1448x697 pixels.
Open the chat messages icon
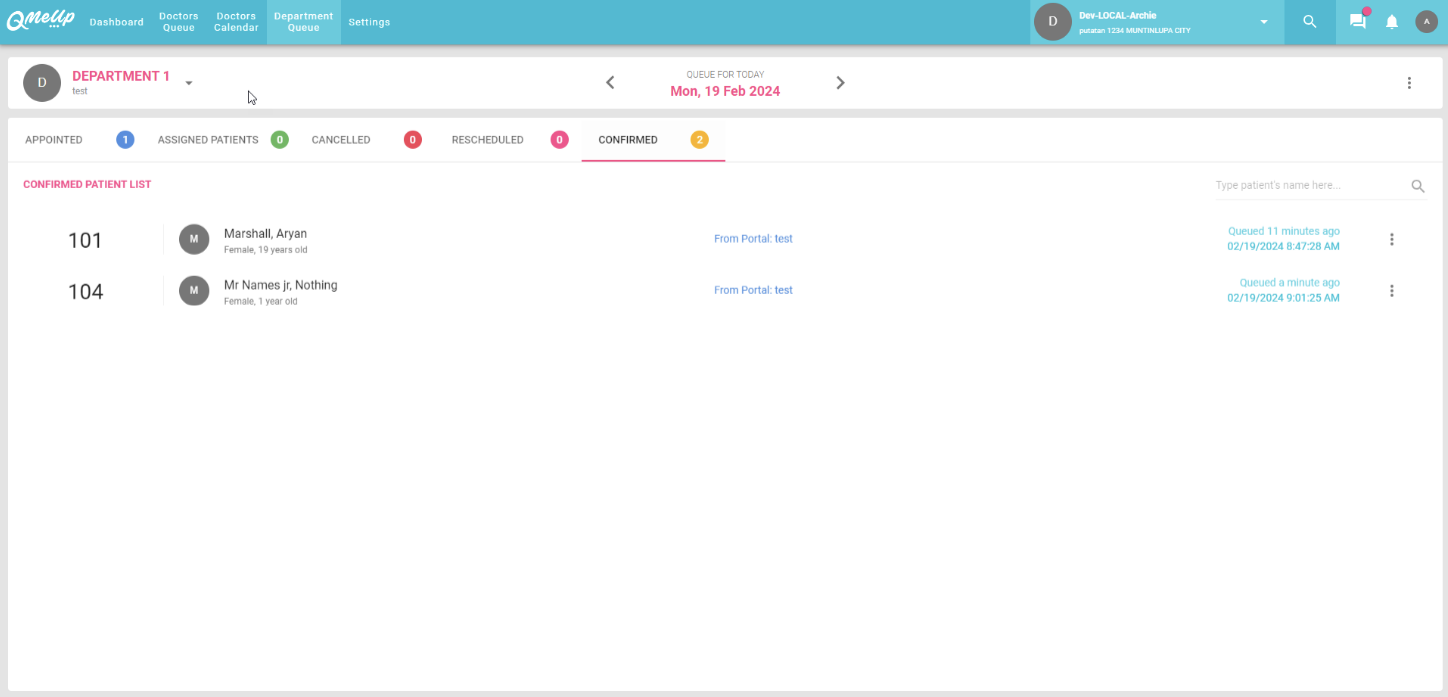point(1357,21)
